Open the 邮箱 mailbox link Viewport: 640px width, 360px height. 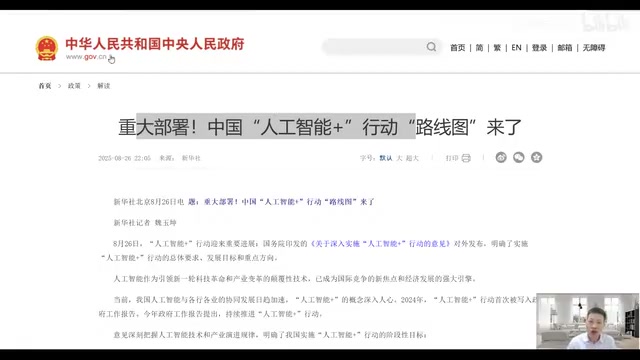(565, 48)
